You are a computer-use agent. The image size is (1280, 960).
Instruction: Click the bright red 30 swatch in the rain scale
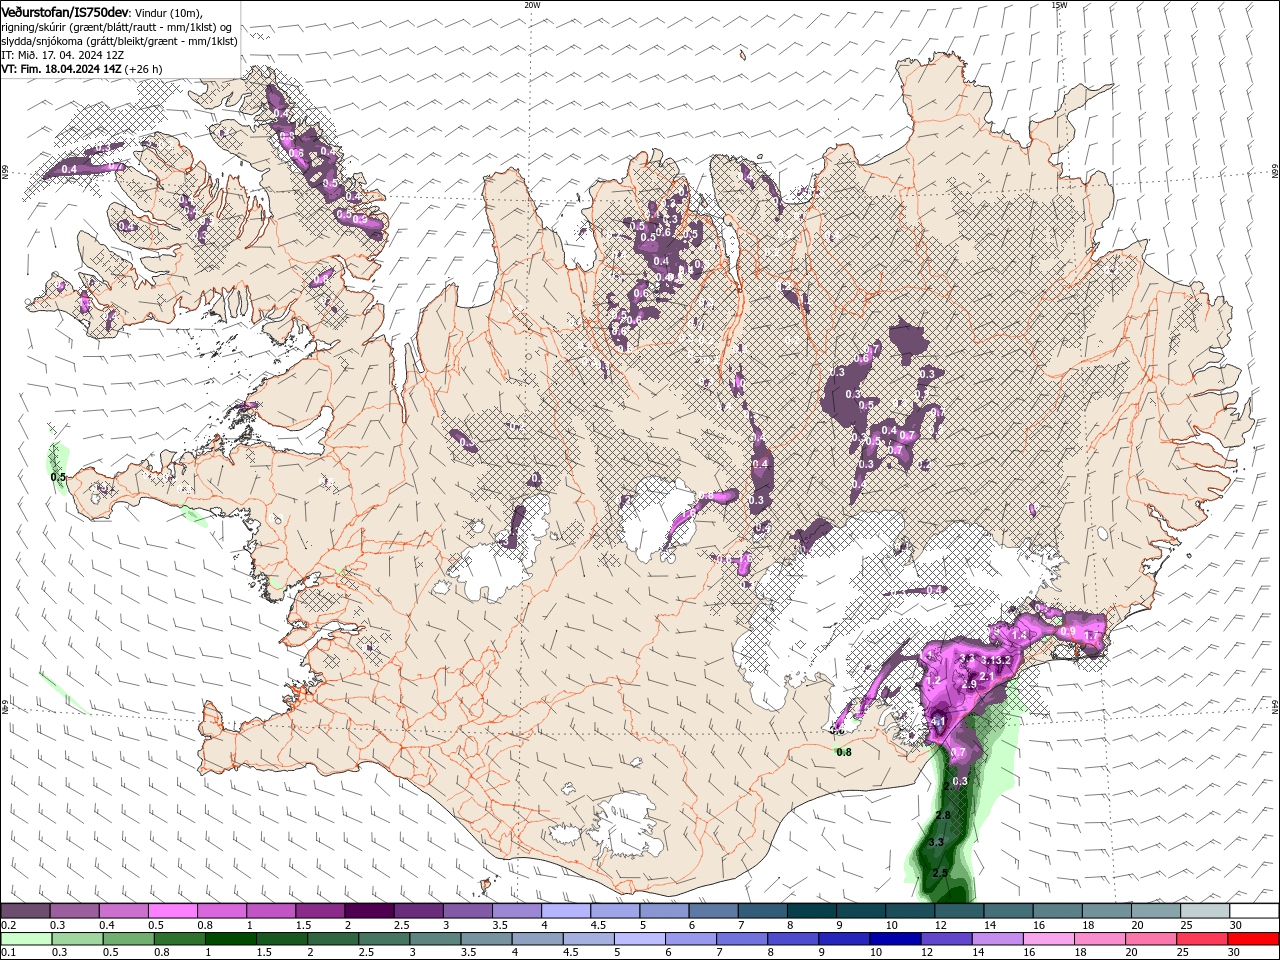[x=1253, y=939]
